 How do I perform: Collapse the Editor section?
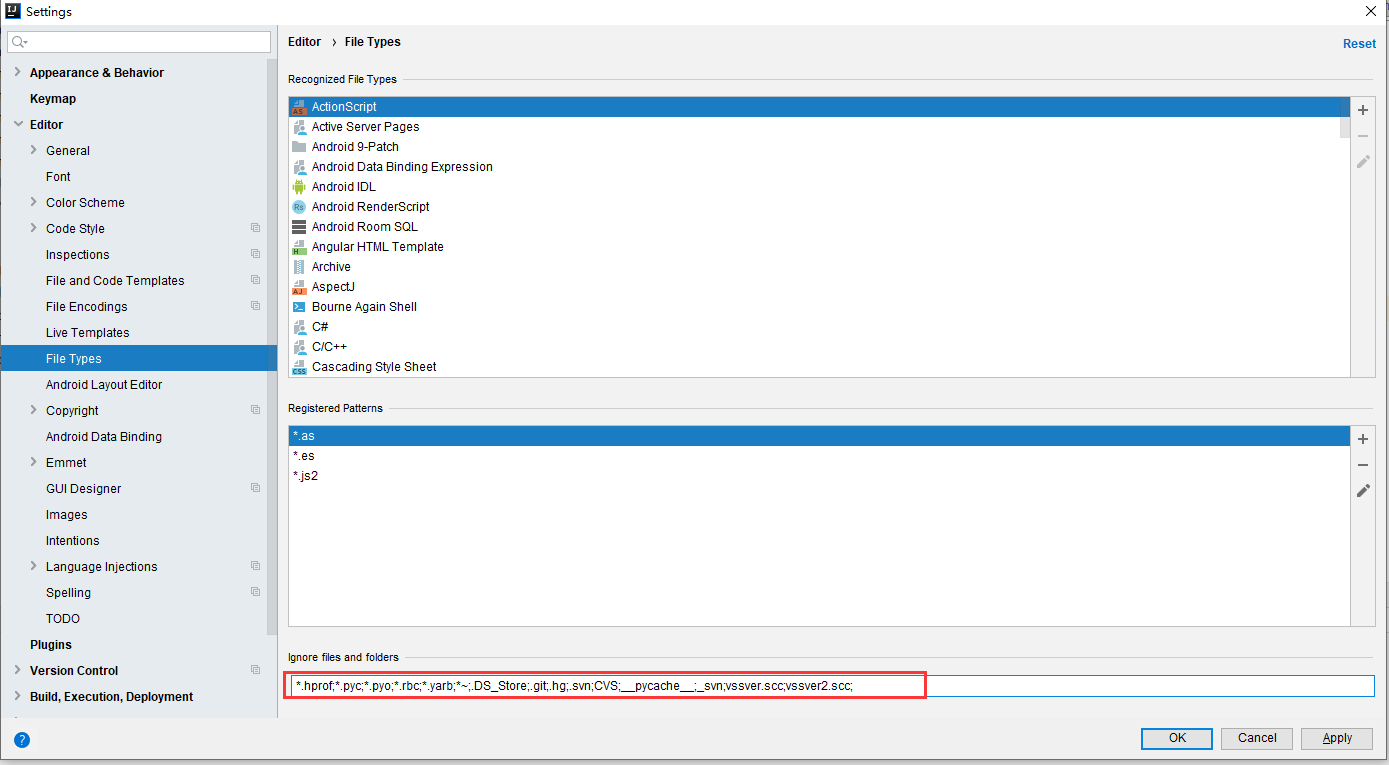tap(18, 124)
